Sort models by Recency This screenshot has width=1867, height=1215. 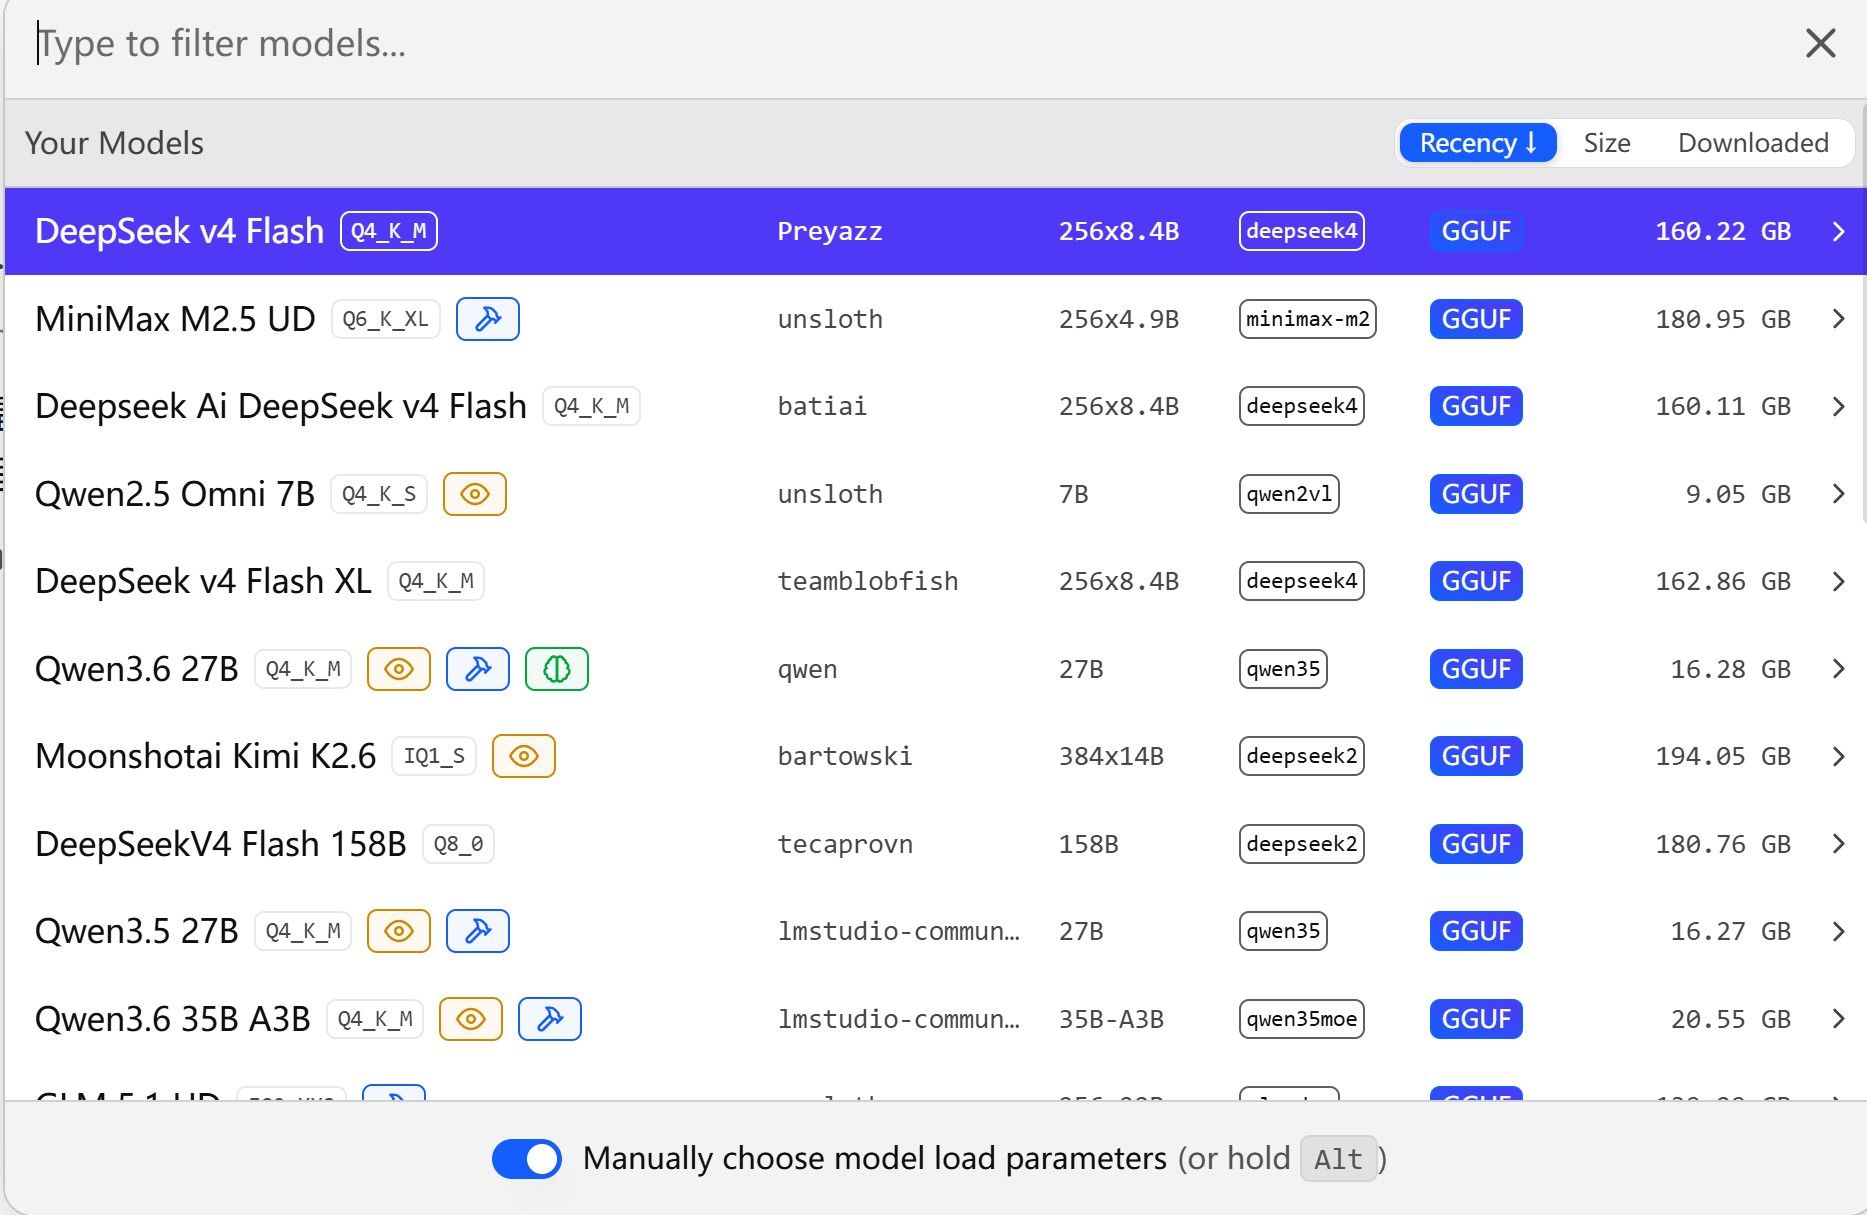[1478, 143]
